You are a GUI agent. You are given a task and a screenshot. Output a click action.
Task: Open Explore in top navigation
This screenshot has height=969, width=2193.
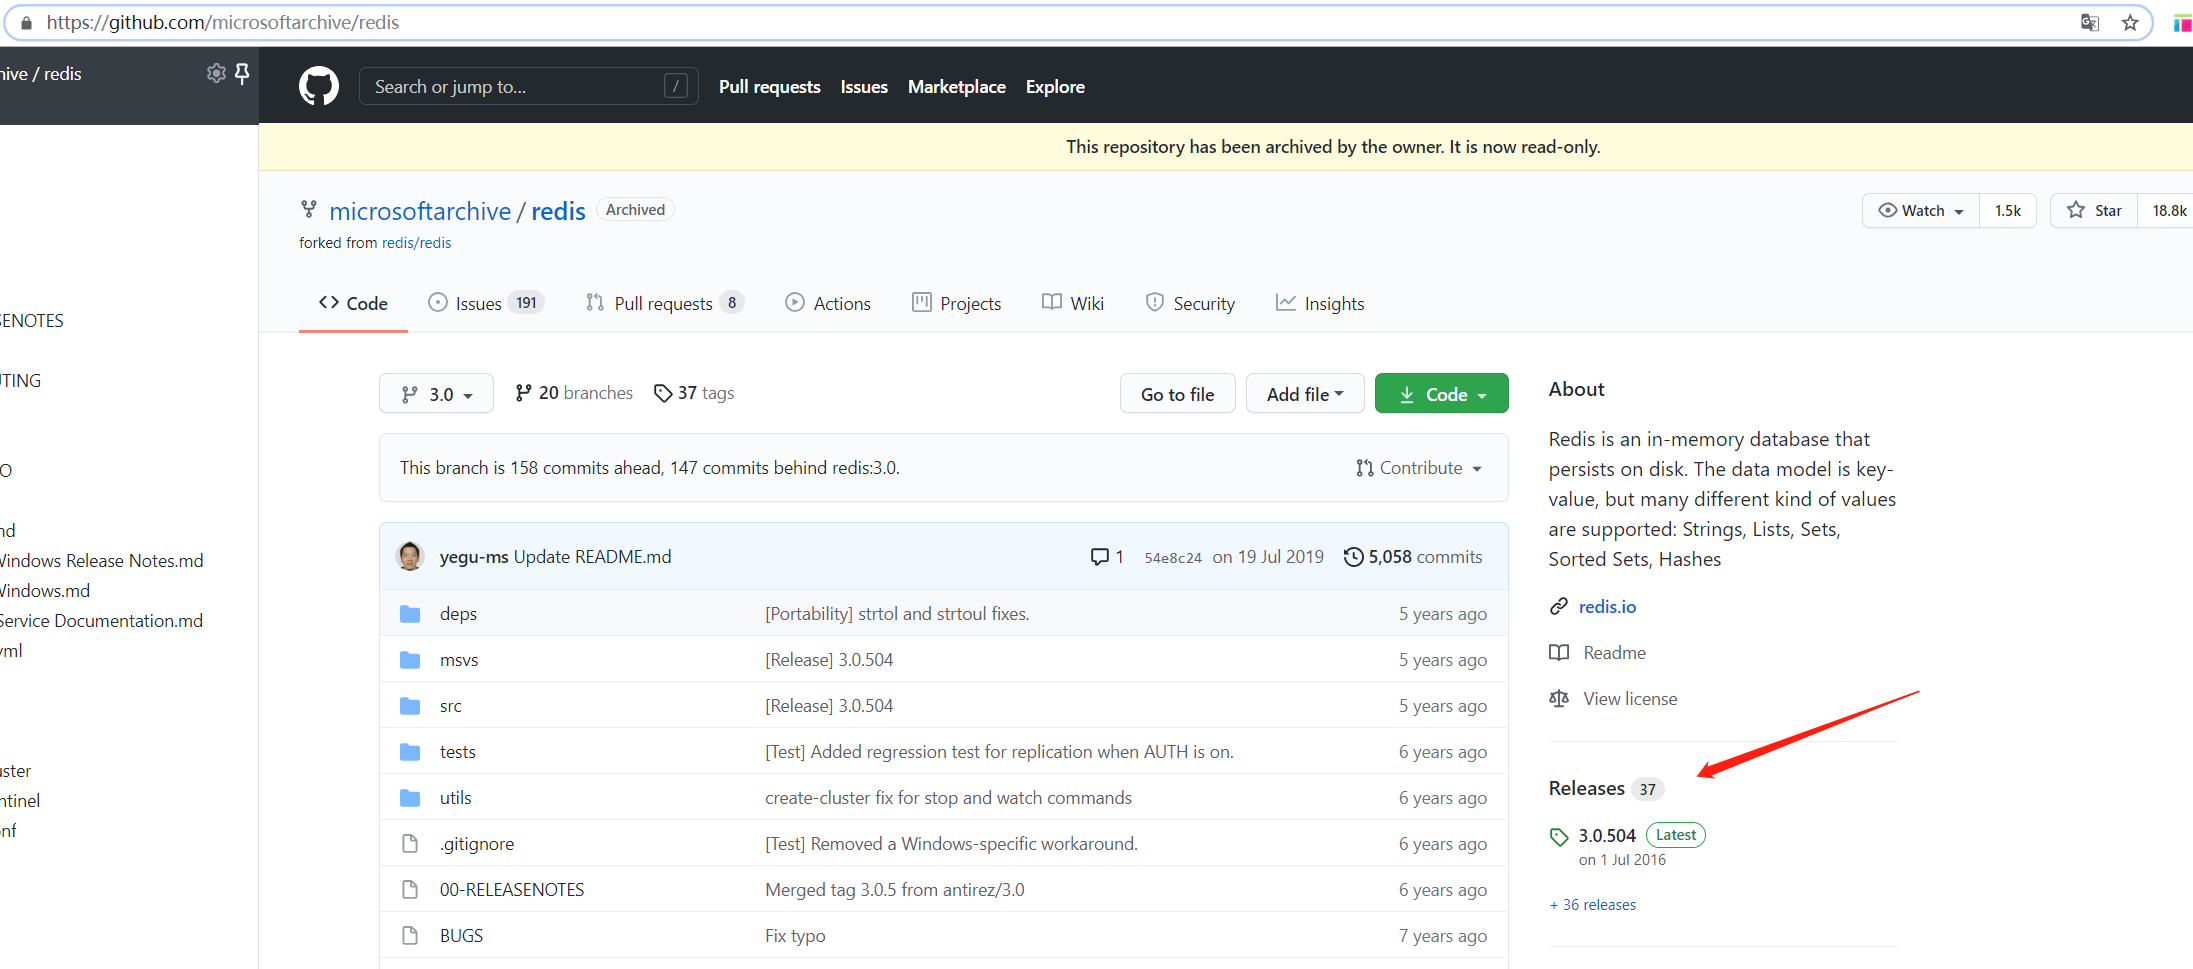pos(1055,87)
